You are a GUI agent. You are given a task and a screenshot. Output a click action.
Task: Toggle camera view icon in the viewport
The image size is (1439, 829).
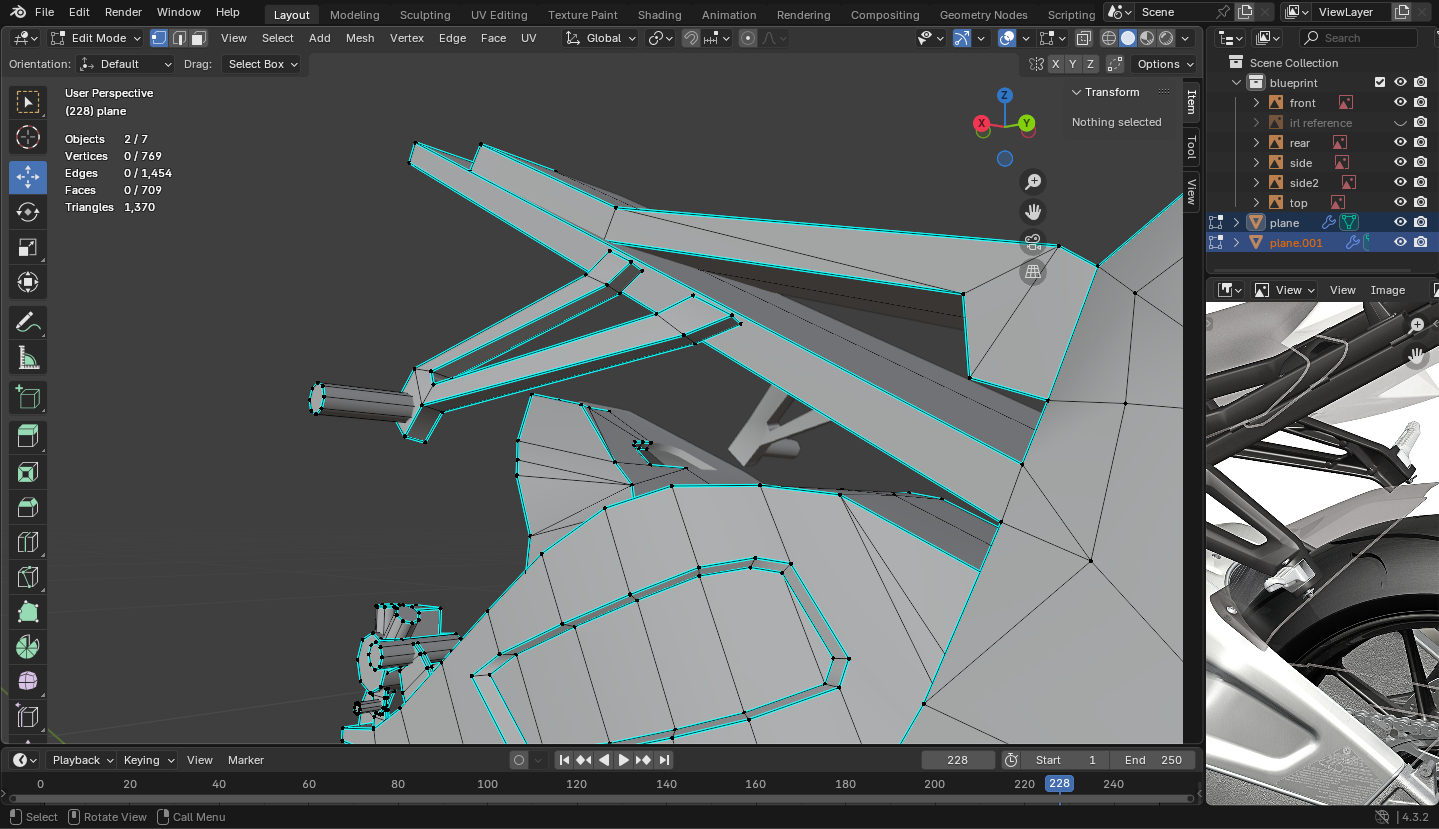[x=1033, y=242]
